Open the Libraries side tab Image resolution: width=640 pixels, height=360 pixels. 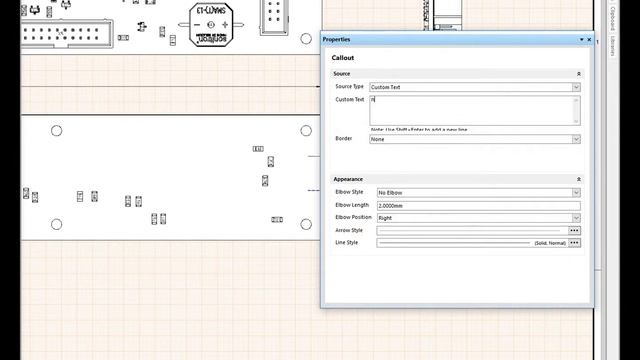pos(612,46)
